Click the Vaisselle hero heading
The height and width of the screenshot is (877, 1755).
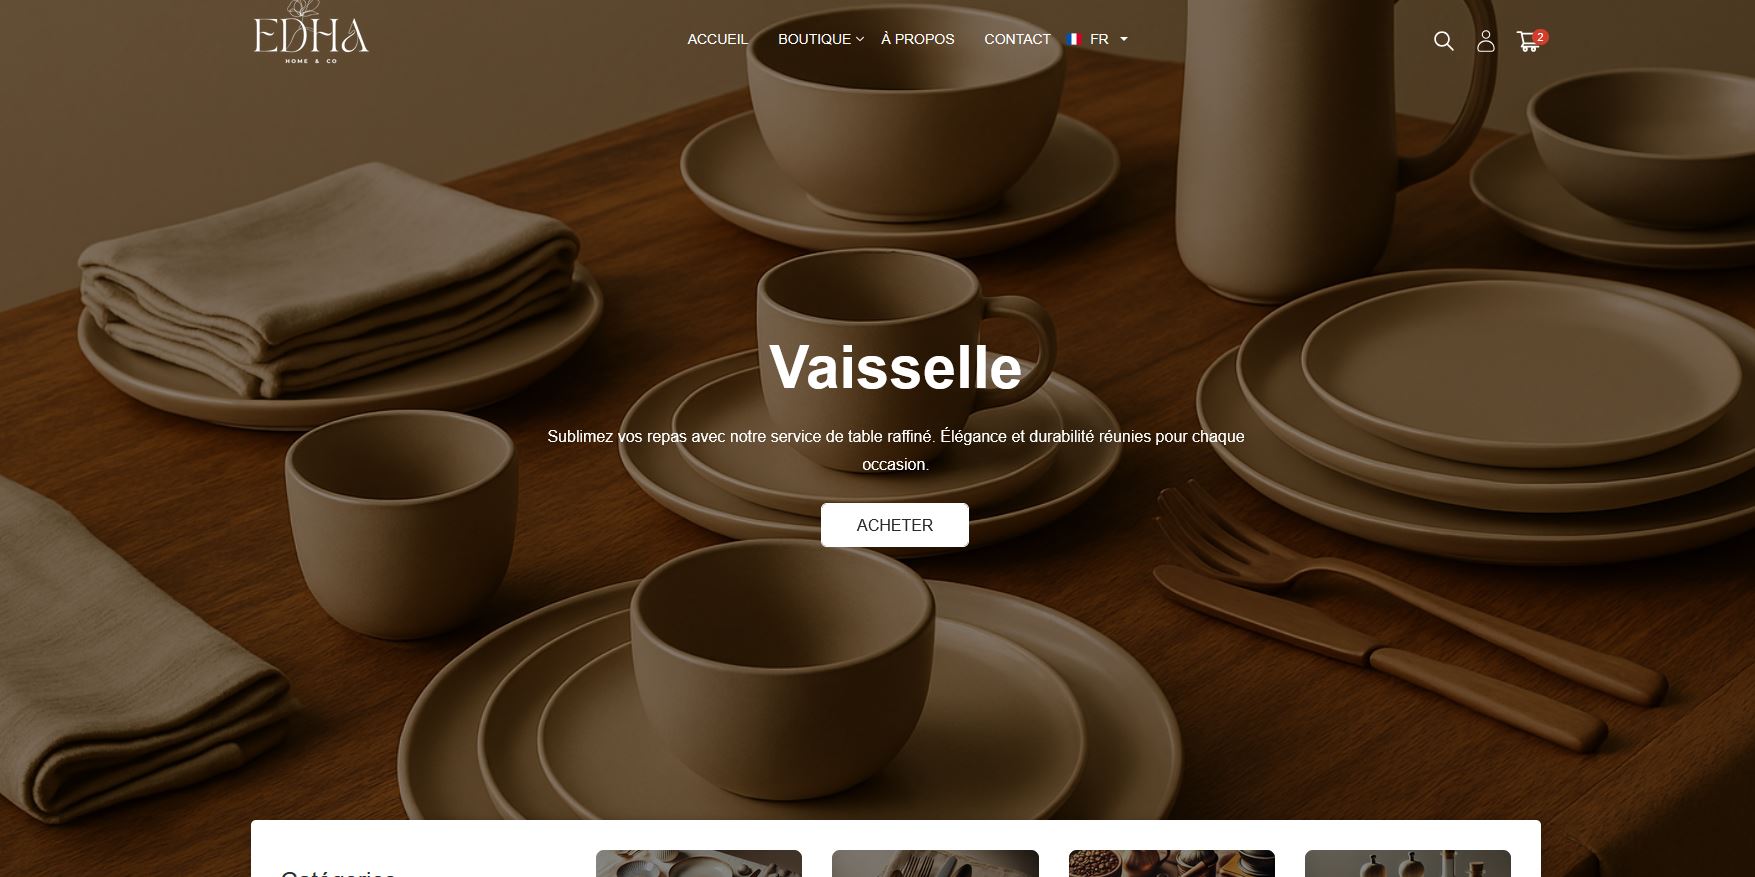895,367
